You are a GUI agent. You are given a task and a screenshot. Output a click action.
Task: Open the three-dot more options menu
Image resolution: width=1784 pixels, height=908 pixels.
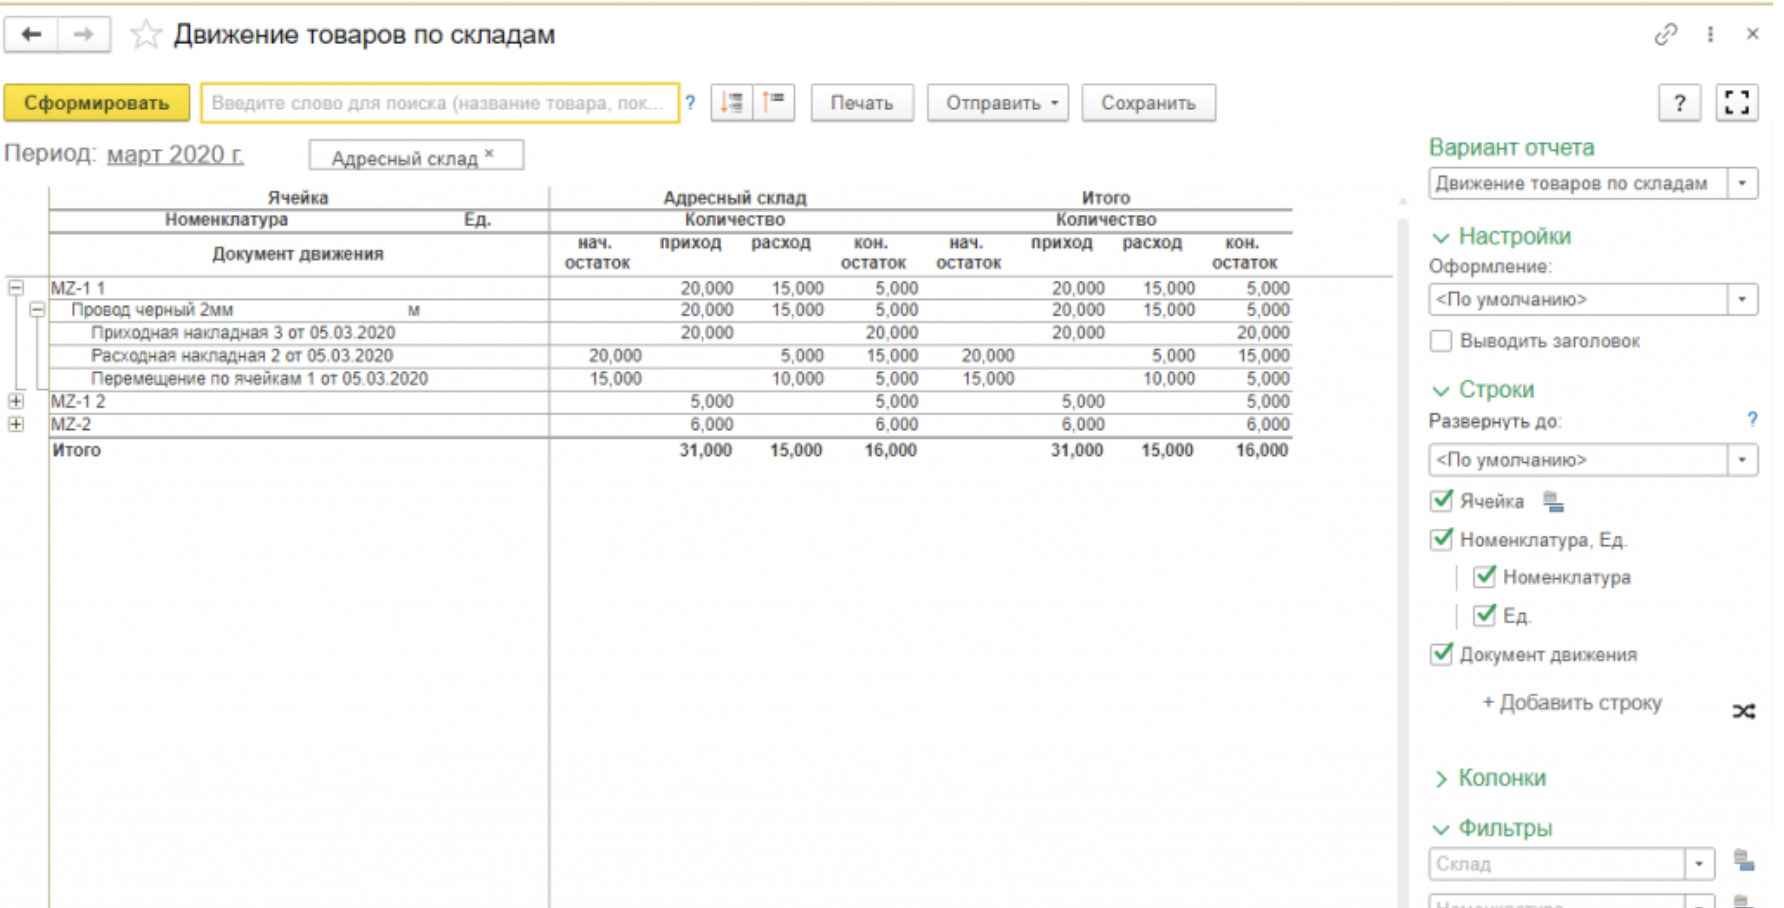coord(1710,34)
